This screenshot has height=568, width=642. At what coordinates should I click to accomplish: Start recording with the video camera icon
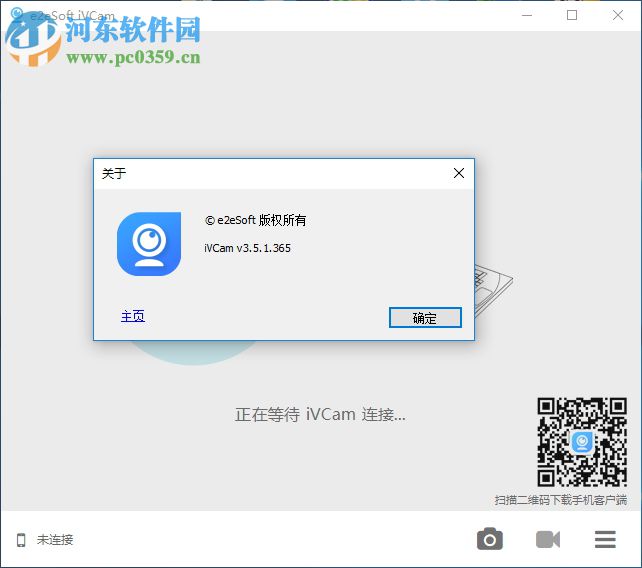pos(548,539)
